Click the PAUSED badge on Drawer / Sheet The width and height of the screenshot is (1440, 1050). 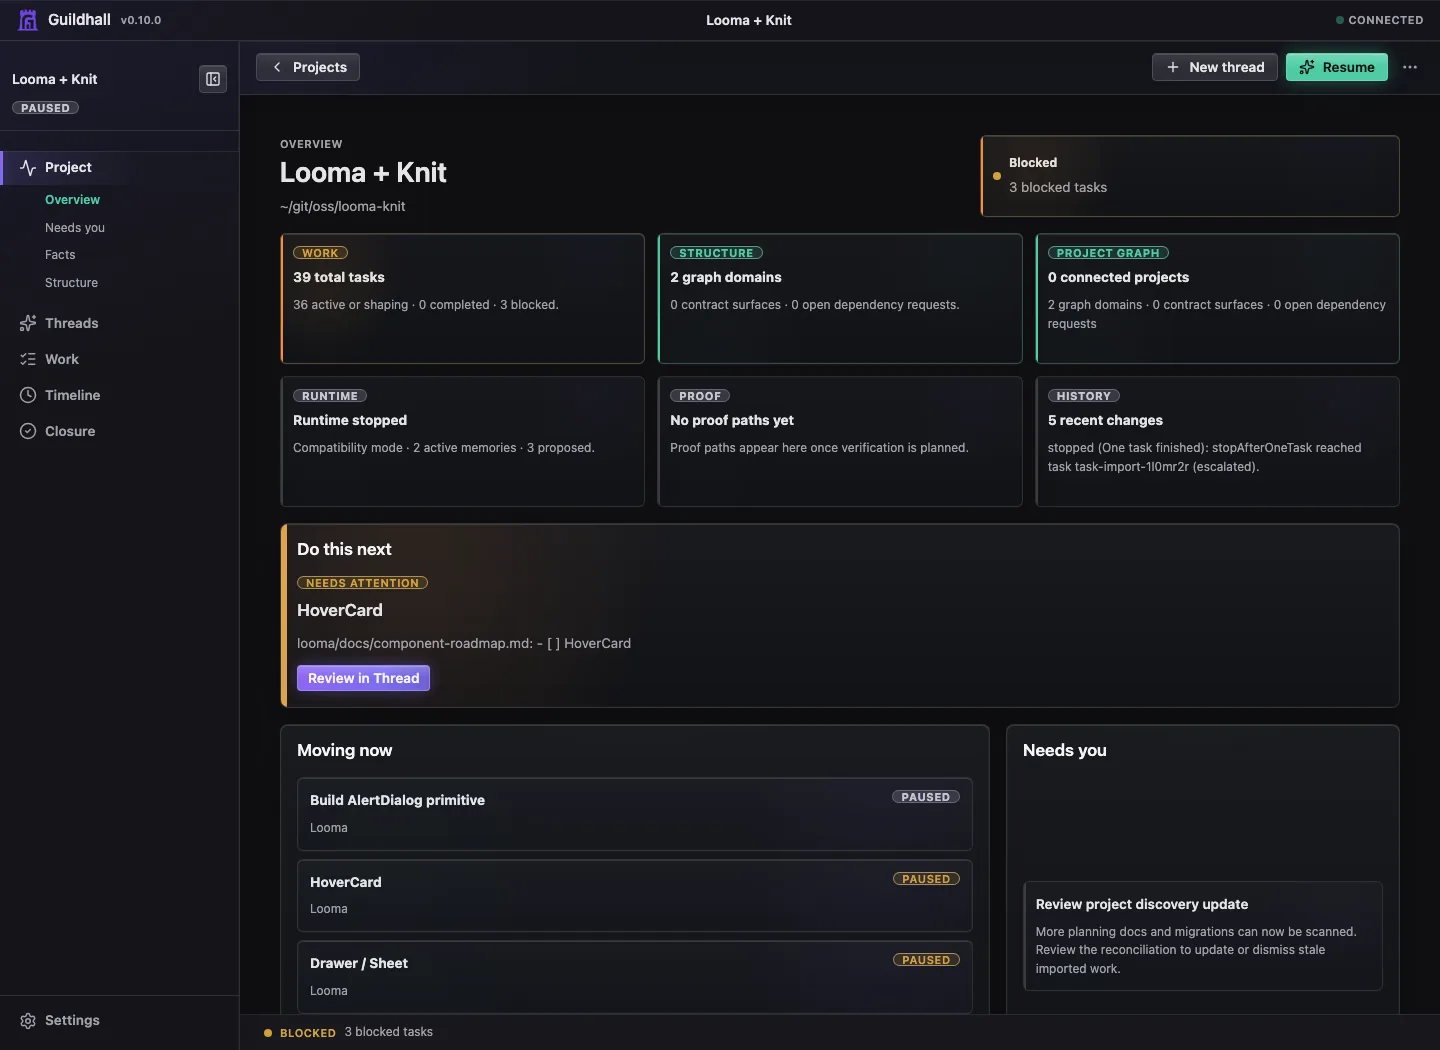tap(926, 960)
